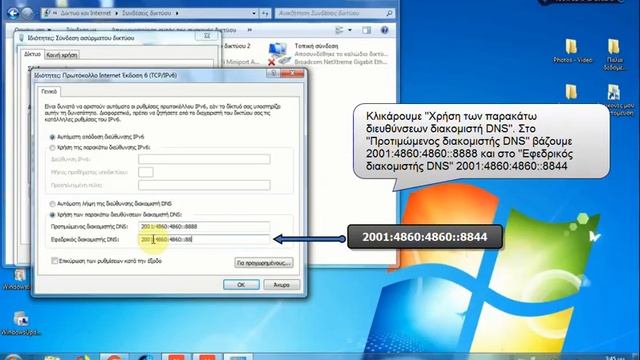
Task: Select the Παλια δεδομ... desktop folder
Action: [x=614, y=55]
